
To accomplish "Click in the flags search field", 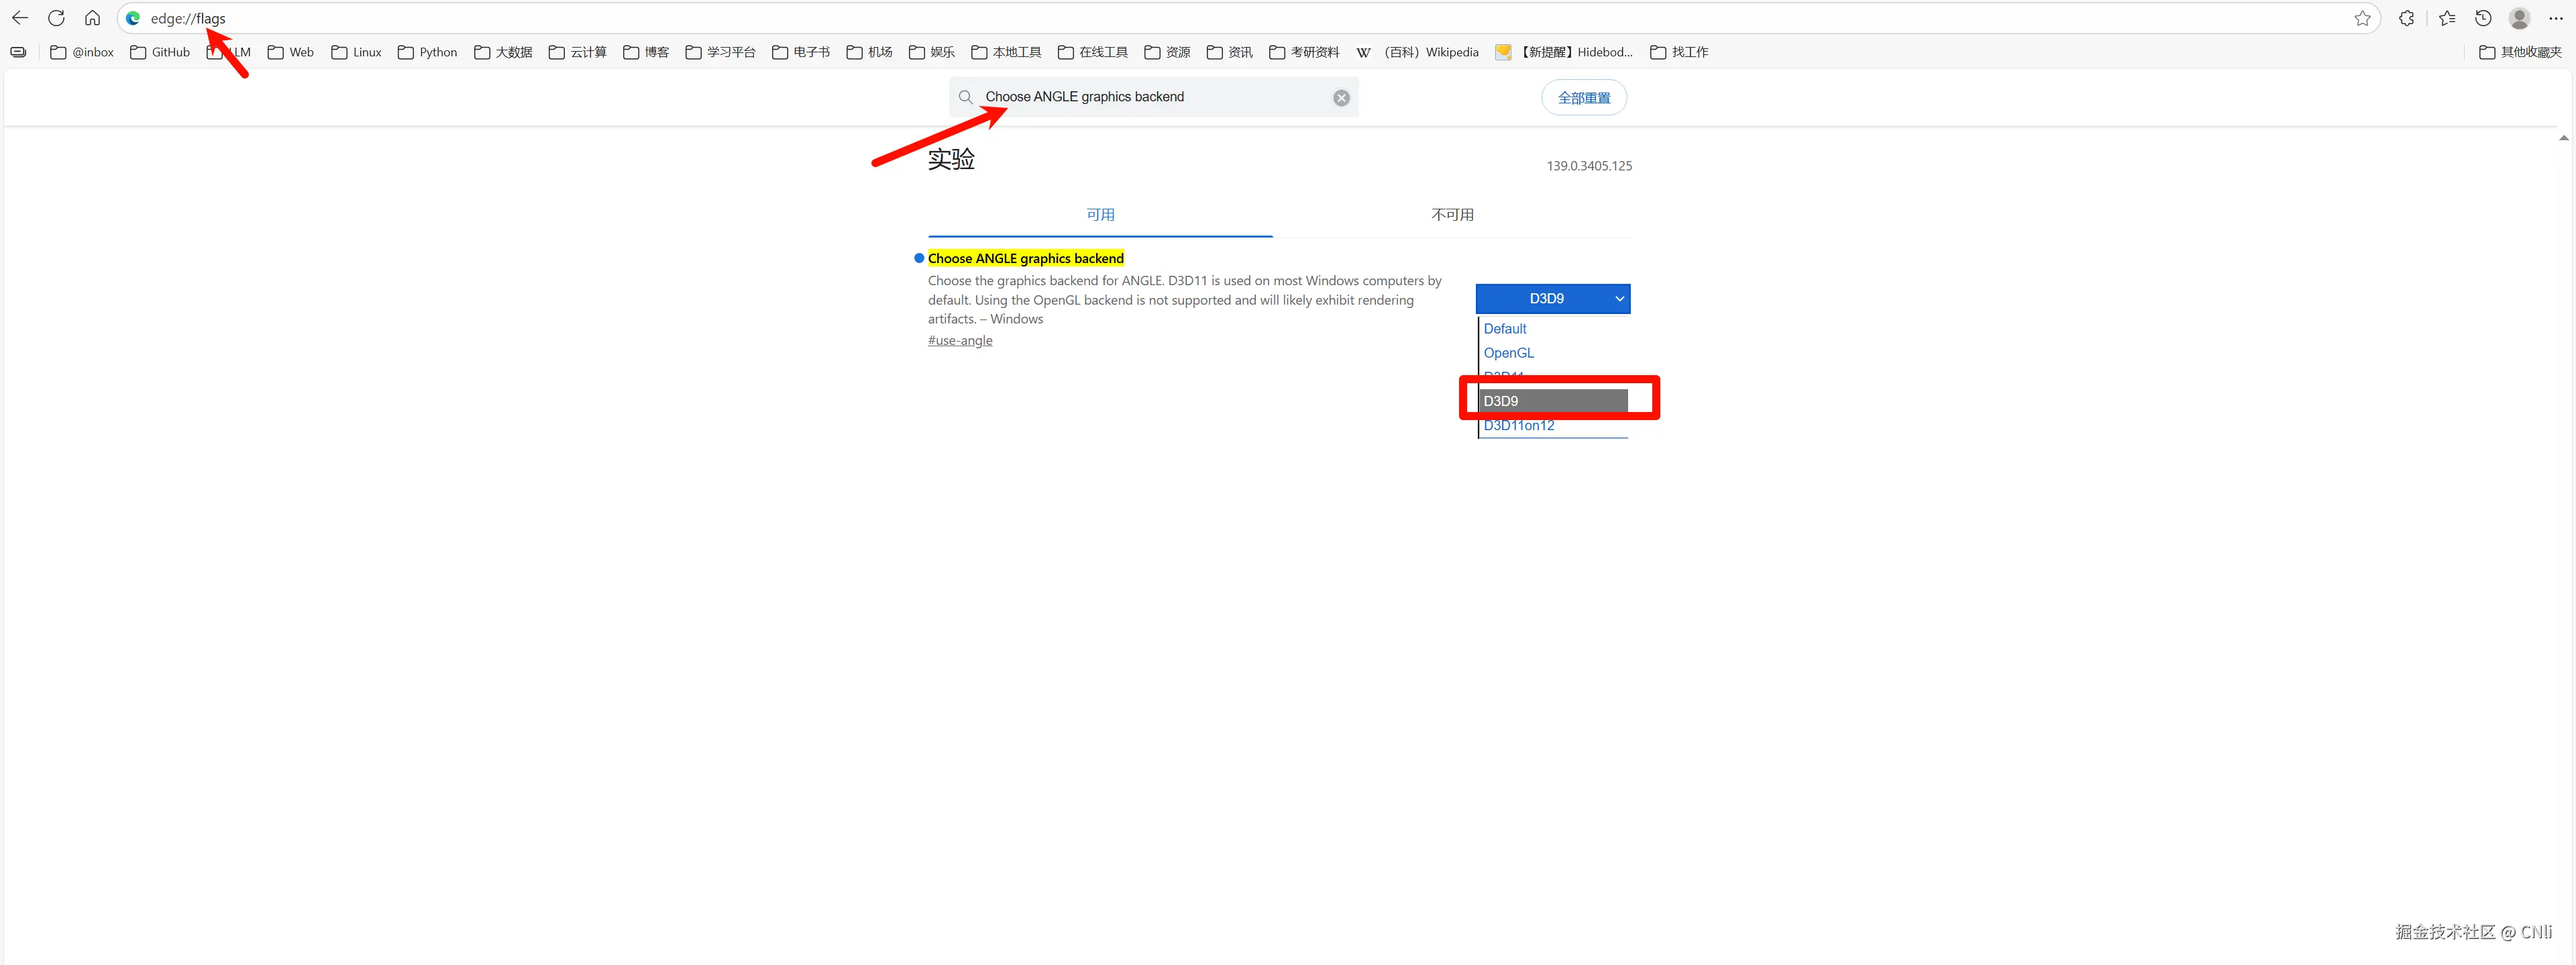I will (1150, 97).
